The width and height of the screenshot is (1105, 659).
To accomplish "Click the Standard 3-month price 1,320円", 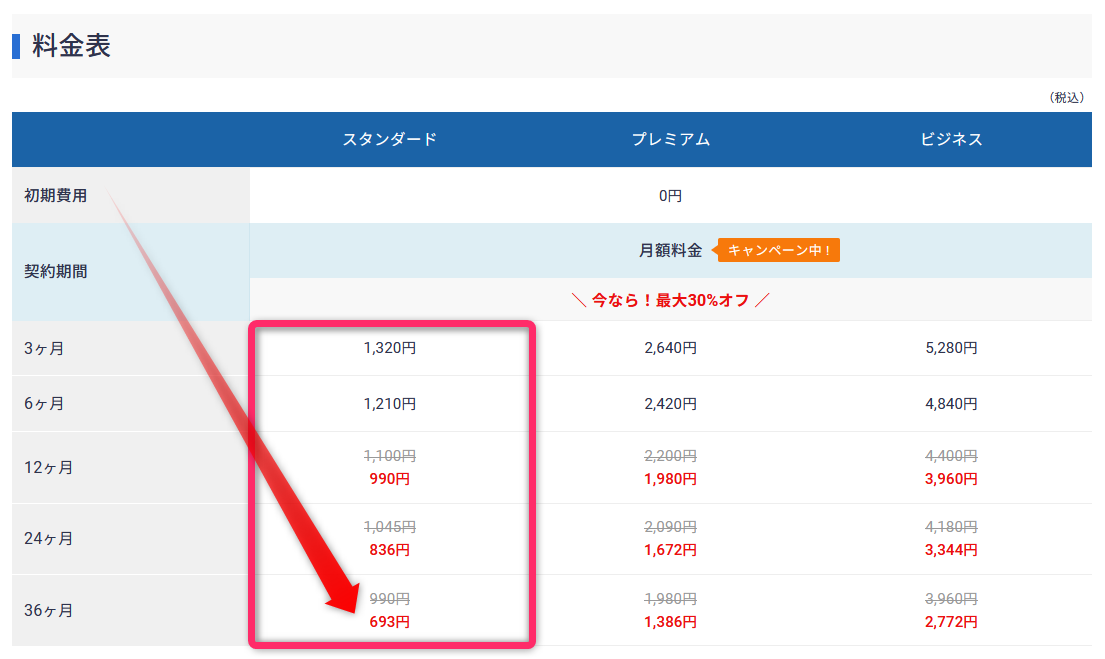I will coord(390,349).
